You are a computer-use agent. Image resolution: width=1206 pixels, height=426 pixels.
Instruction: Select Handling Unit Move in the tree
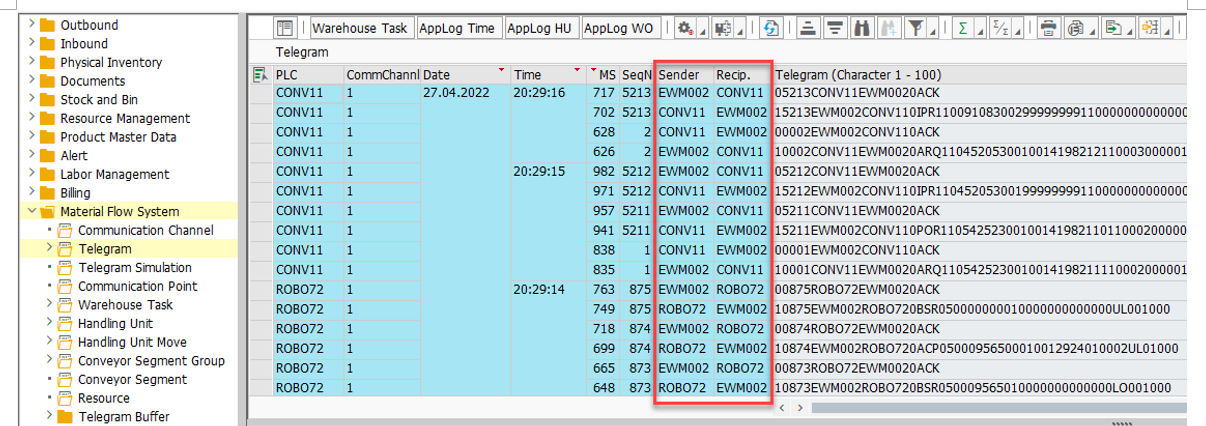point(132,342)
